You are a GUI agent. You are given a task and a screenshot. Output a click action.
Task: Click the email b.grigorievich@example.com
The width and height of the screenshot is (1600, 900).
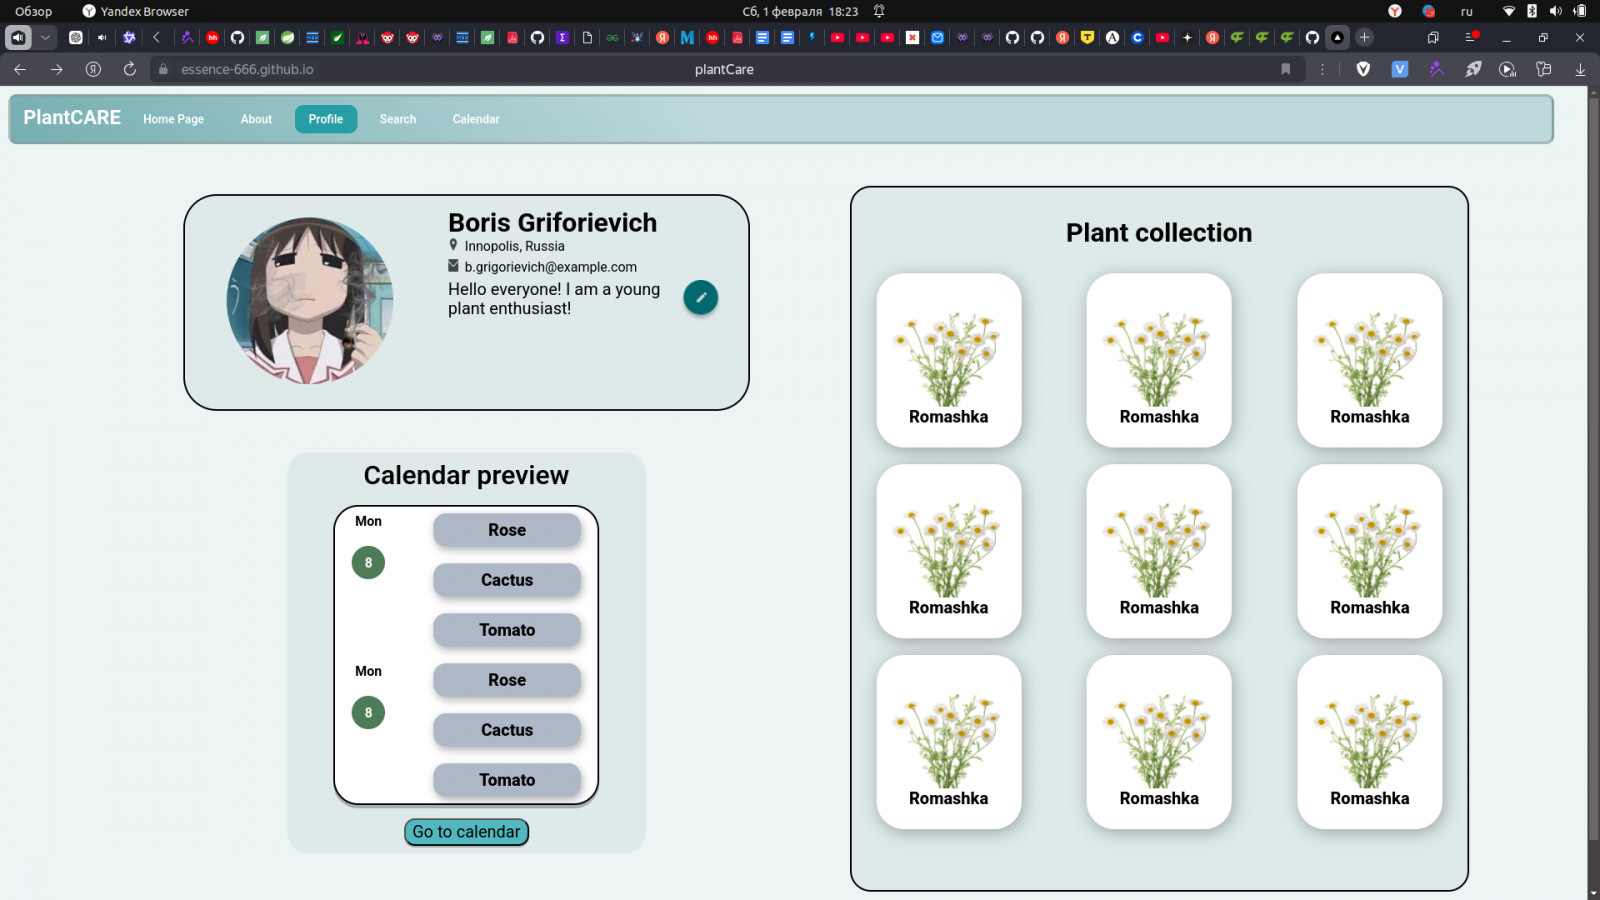(x=551, y=267)
